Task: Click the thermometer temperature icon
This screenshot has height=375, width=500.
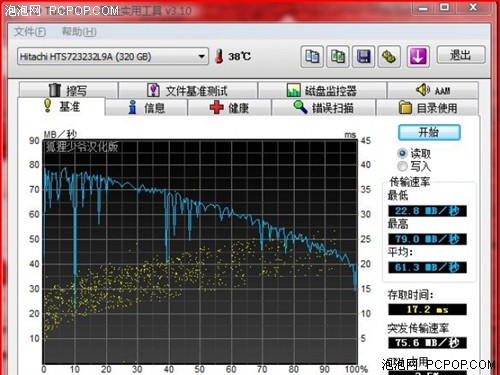Action: point(219,56)
